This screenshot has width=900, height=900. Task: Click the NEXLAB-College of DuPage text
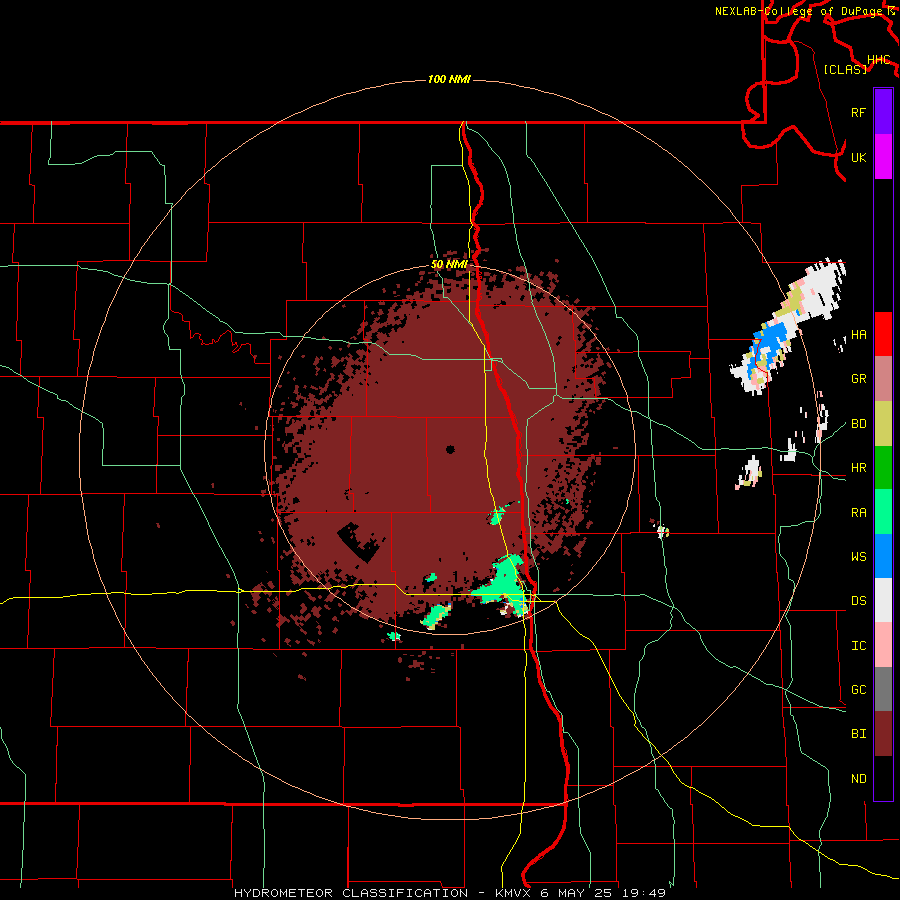click(x=799, y=11)
